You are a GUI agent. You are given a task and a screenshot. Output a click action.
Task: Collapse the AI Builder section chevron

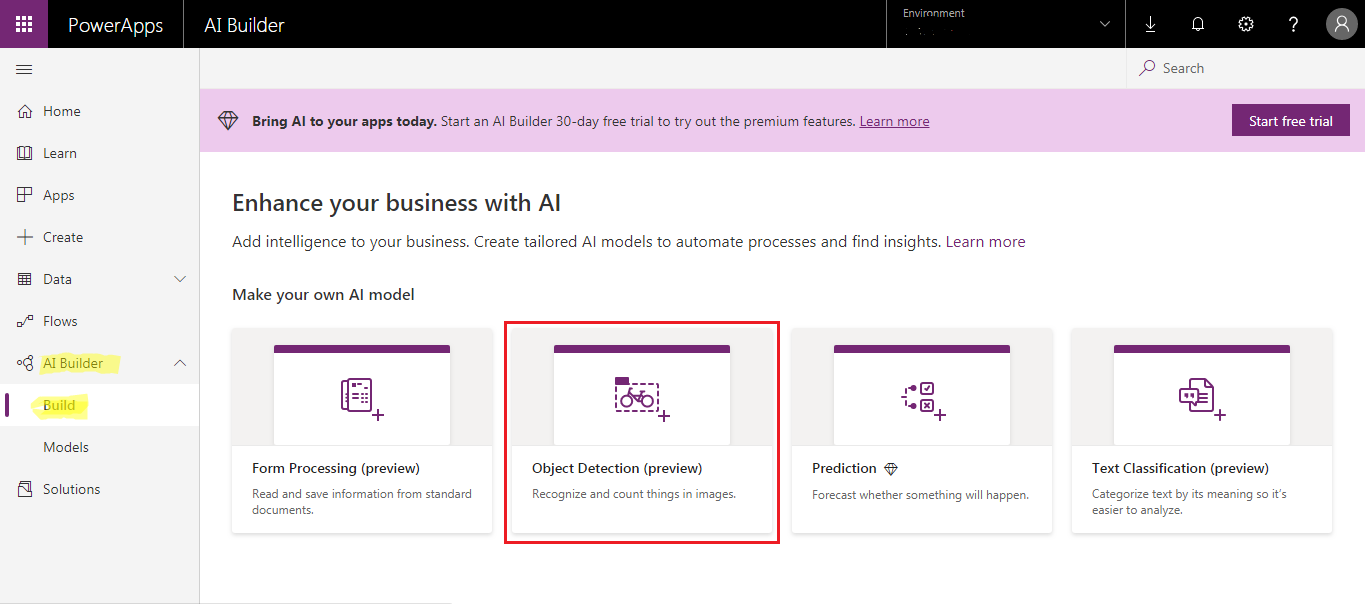(x=180, y=363)
